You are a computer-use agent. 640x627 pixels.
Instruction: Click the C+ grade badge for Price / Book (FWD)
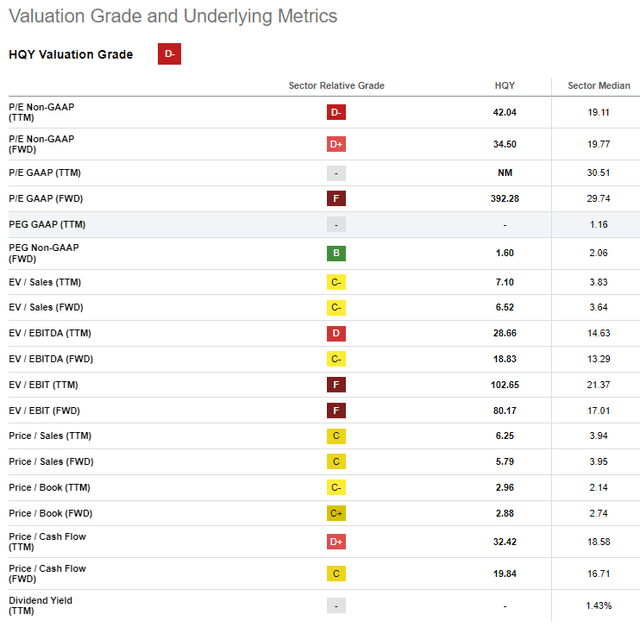tap(336, 513)
